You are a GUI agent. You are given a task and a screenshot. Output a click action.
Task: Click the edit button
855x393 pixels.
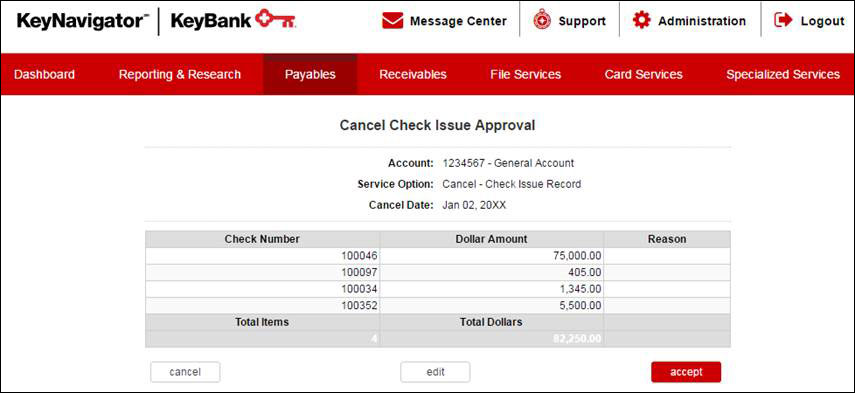pyautogui.click(x=435, y=372)
